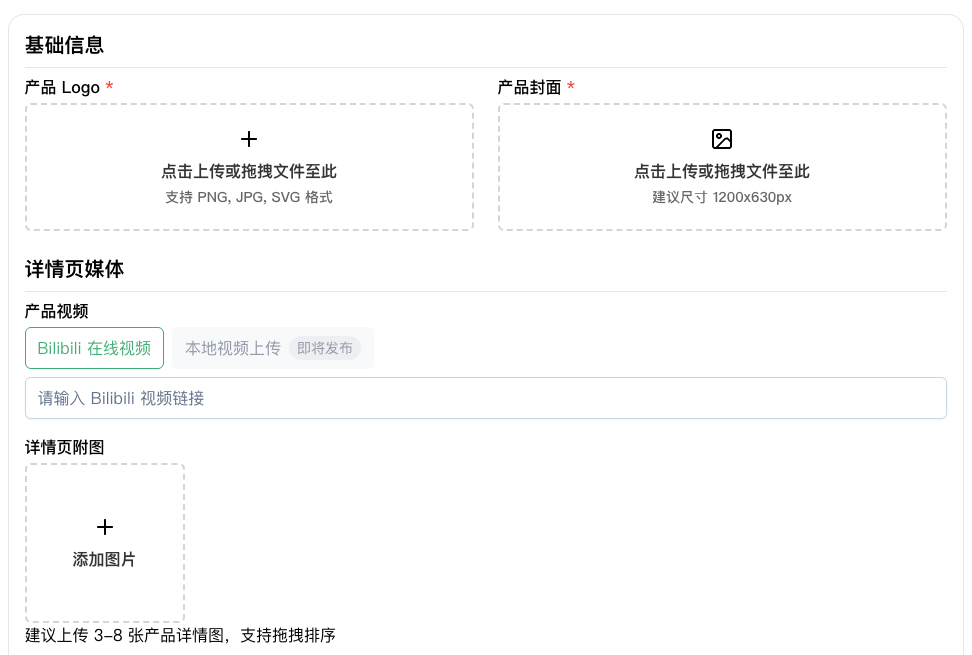972x655 pixels.
Task: Switch to the Bilibili 在线视频 tab
Action: (x=94, y=348)
